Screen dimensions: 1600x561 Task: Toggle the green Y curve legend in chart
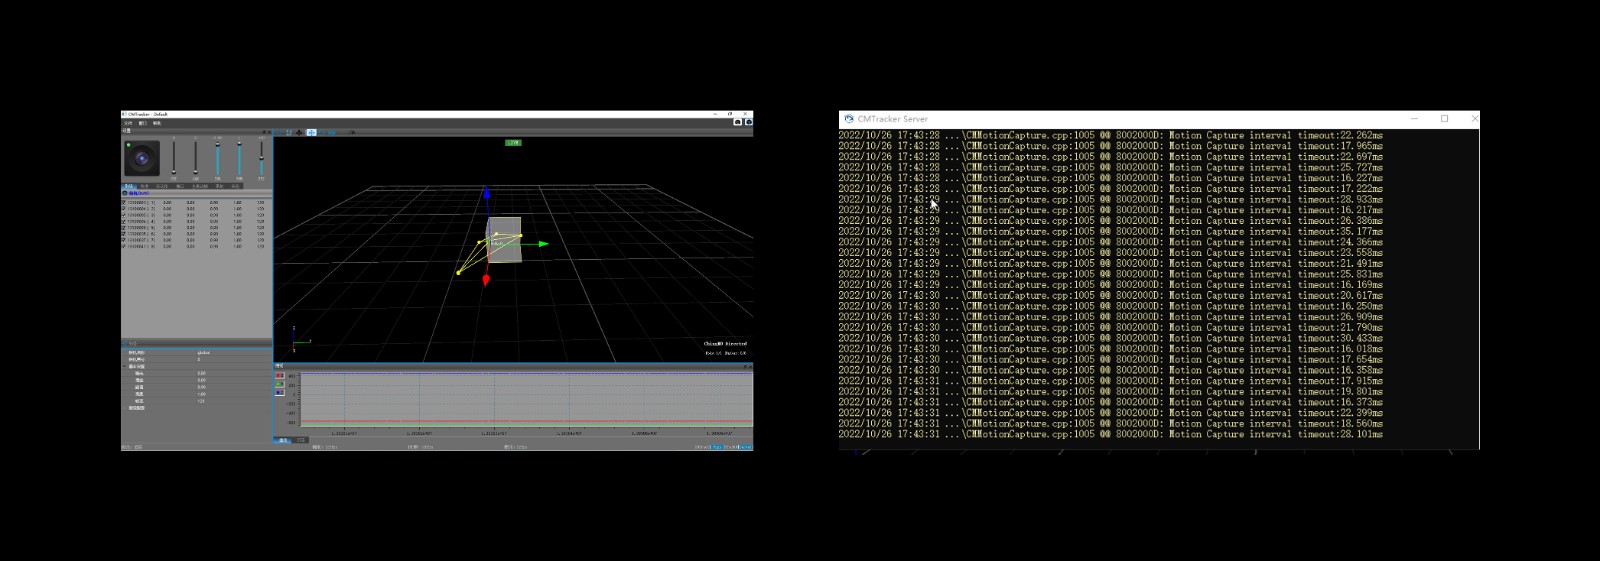[x=280, y=384]
